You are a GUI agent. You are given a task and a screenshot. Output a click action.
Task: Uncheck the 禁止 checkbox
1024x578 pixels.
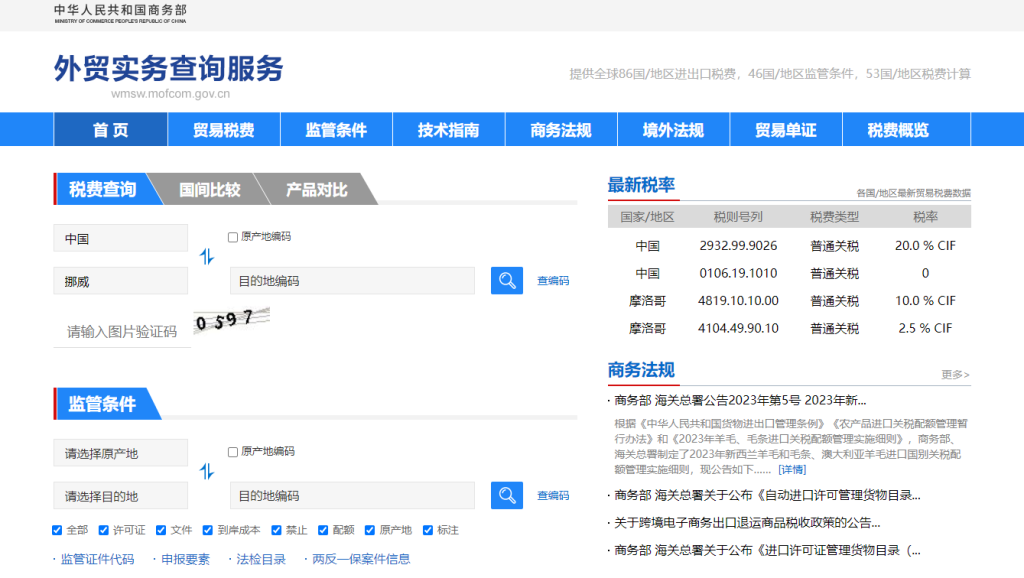pos(276,530)
